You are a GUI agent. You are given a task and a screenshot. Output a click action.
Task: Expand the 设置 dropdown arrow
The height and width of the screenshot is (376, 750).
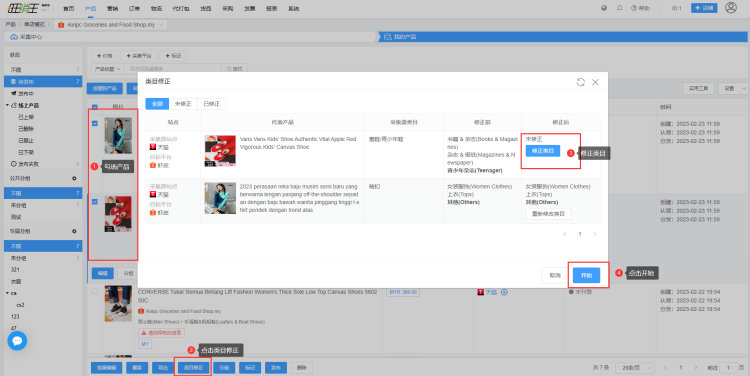pyautogui.click(x=743, y=88)
